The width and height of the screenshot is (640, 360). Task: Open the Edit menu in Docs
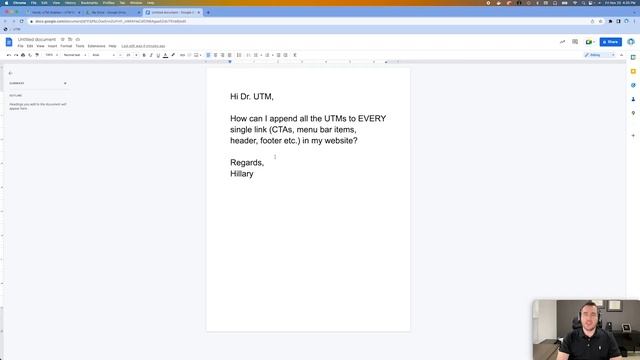point(30,46)
